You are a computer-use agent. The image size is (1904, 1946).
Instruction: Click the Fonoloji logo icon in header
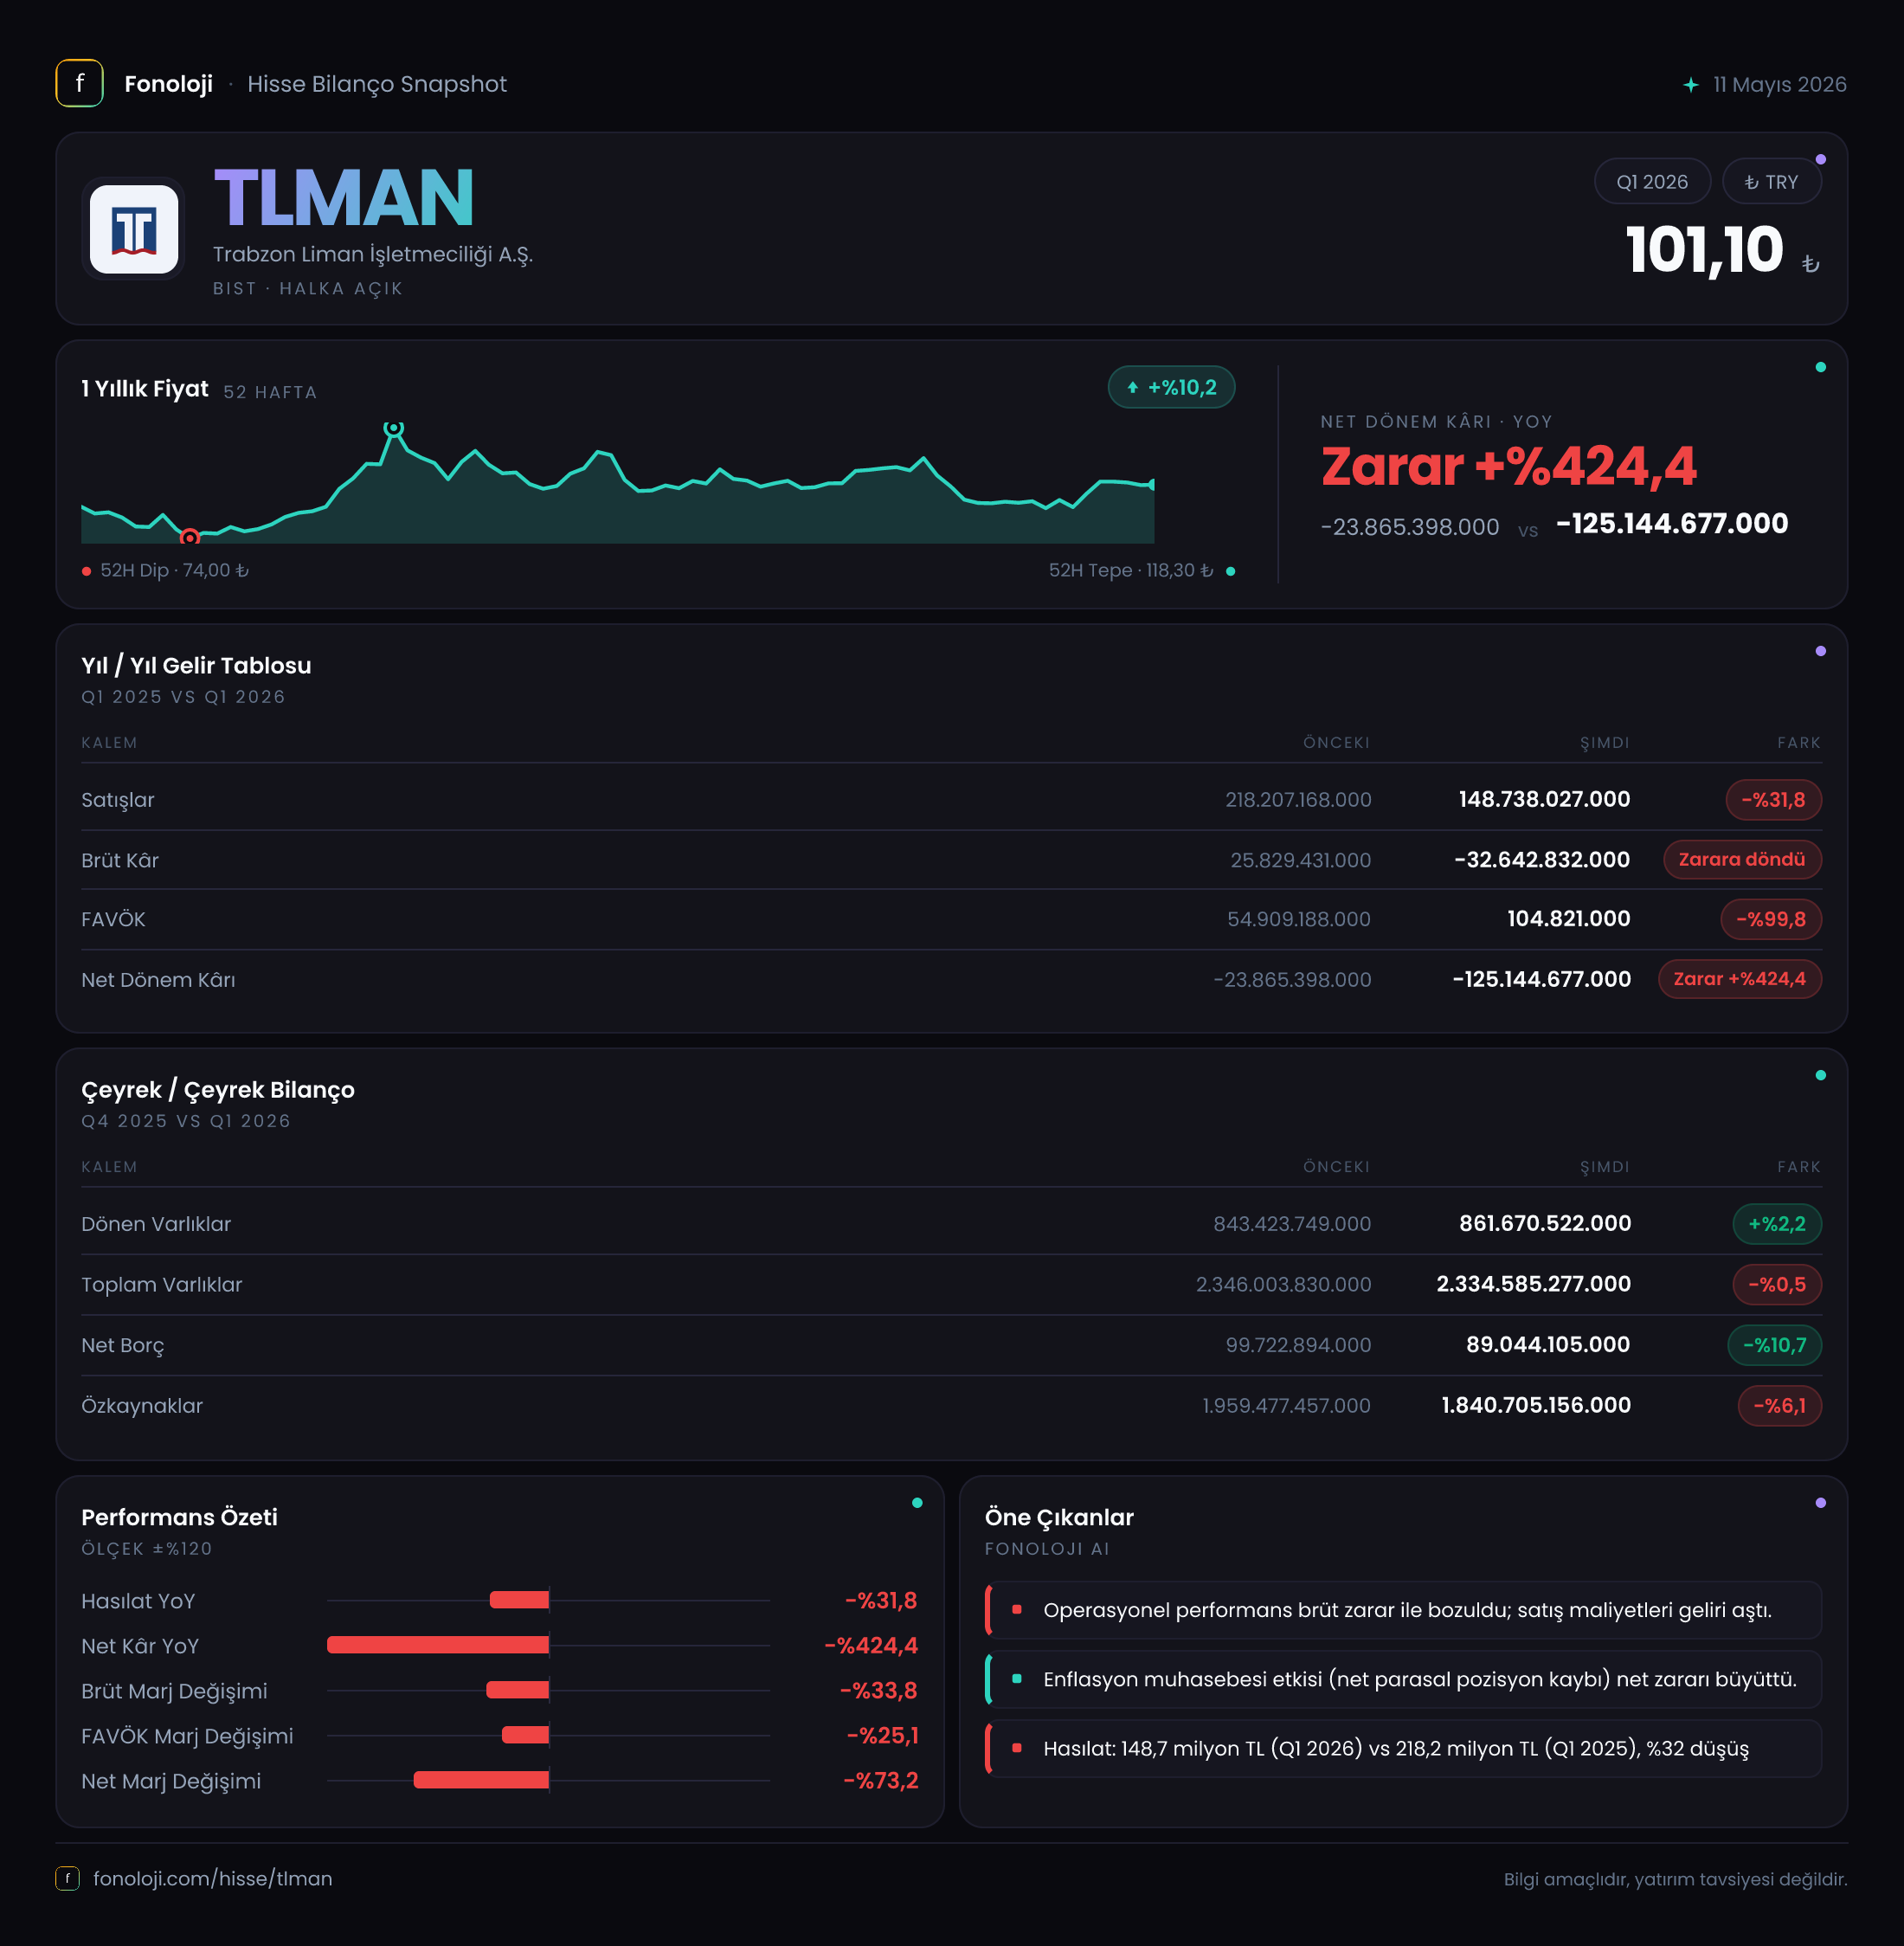[79, 84]
